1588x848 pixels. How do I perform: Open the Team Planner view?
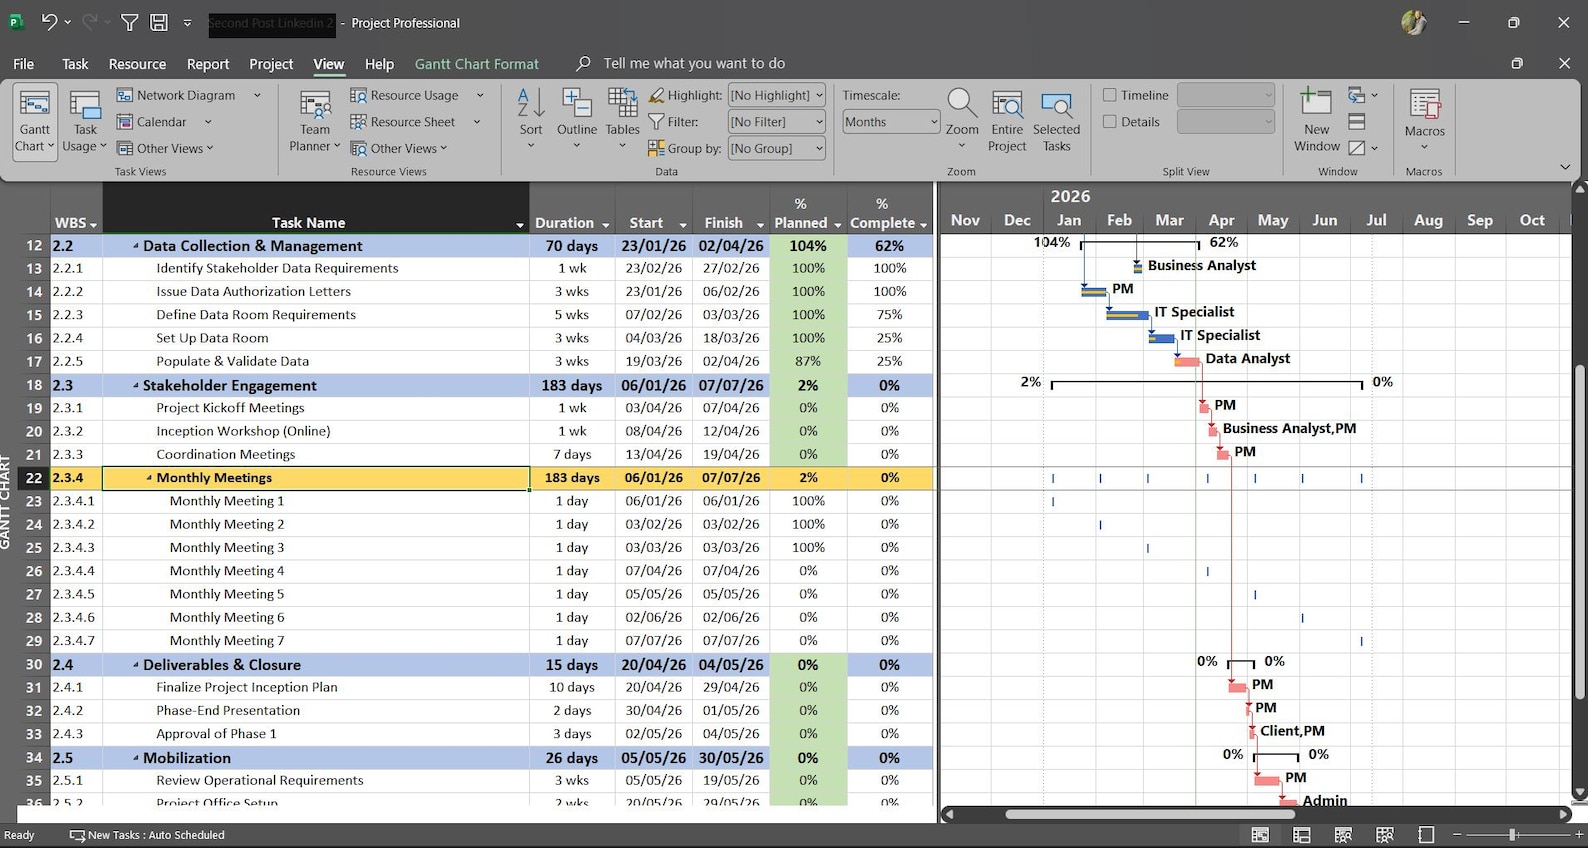pyautogui.click(x=315, y=120)
